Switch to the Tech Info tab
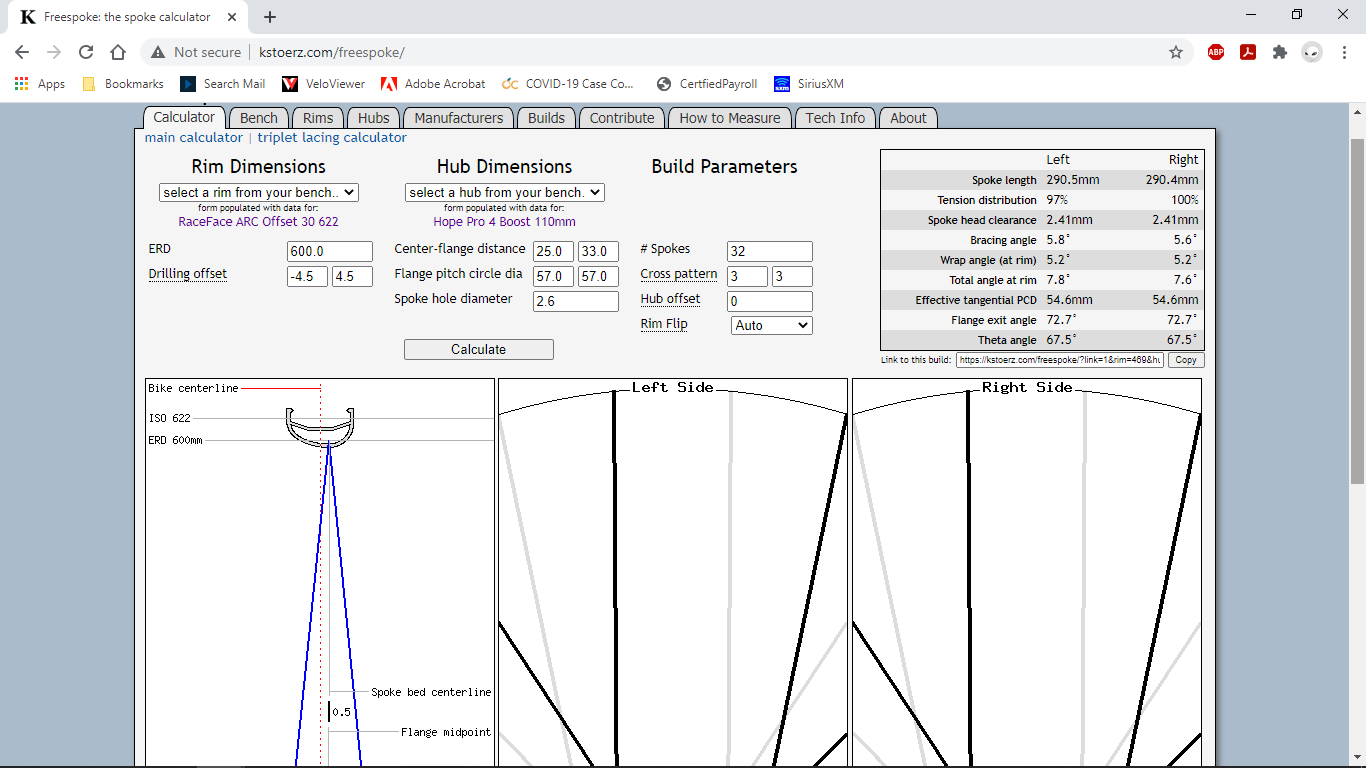Screen dimensions: 1366x768 (x=836, y=117)
